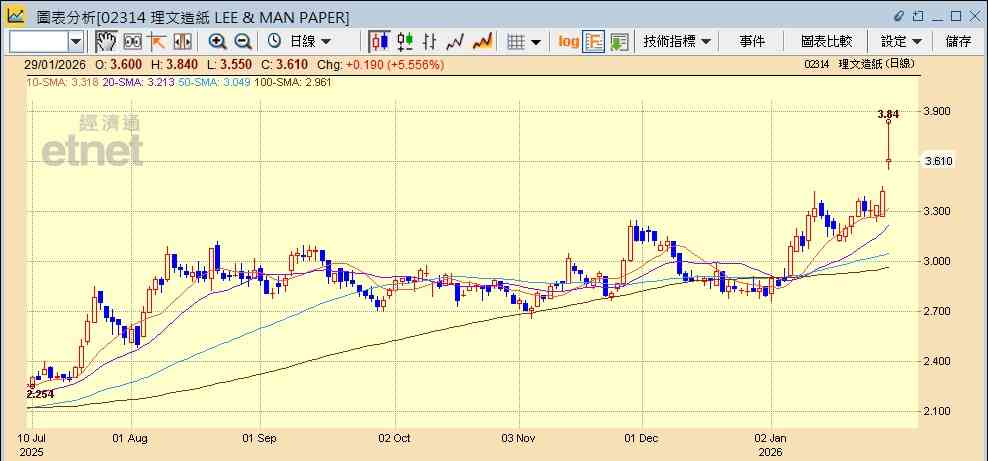Click the 3.610 current price axis label
Image resolution: width=988 pixels, height=461 pixels.
coord(938,161)
